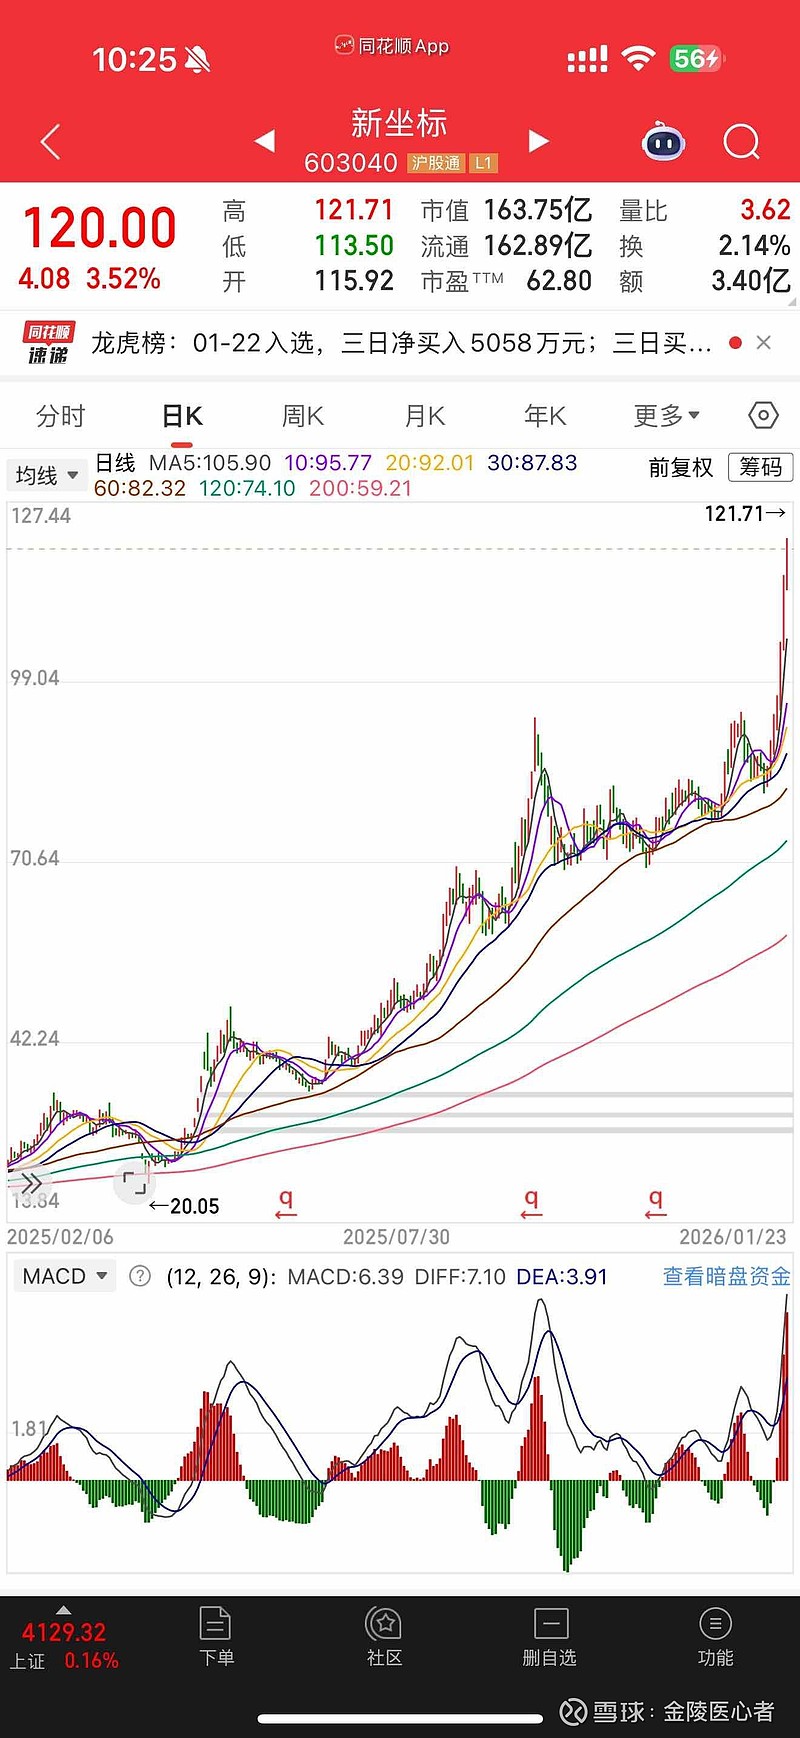Open the robot AI assistant
This screenshot has width=800, height=1738.
[x=663, y=142]
